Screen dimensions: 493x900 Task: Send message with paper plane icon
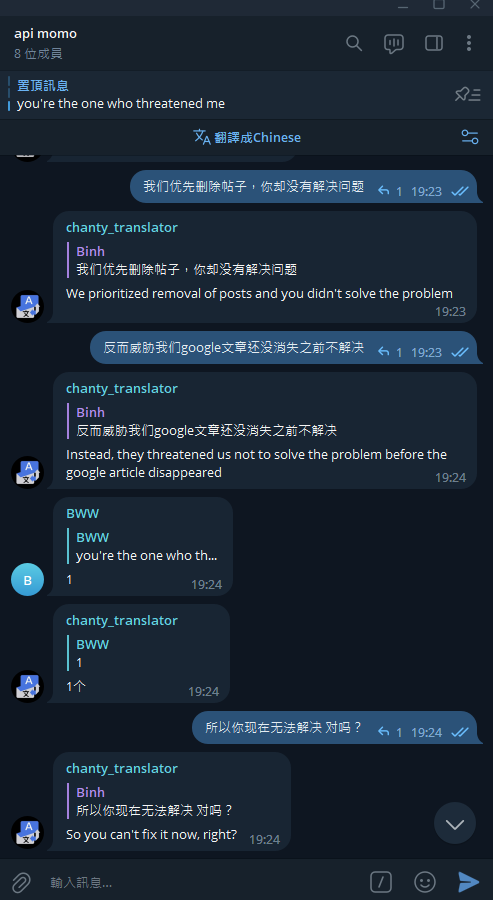pos(468,882)
